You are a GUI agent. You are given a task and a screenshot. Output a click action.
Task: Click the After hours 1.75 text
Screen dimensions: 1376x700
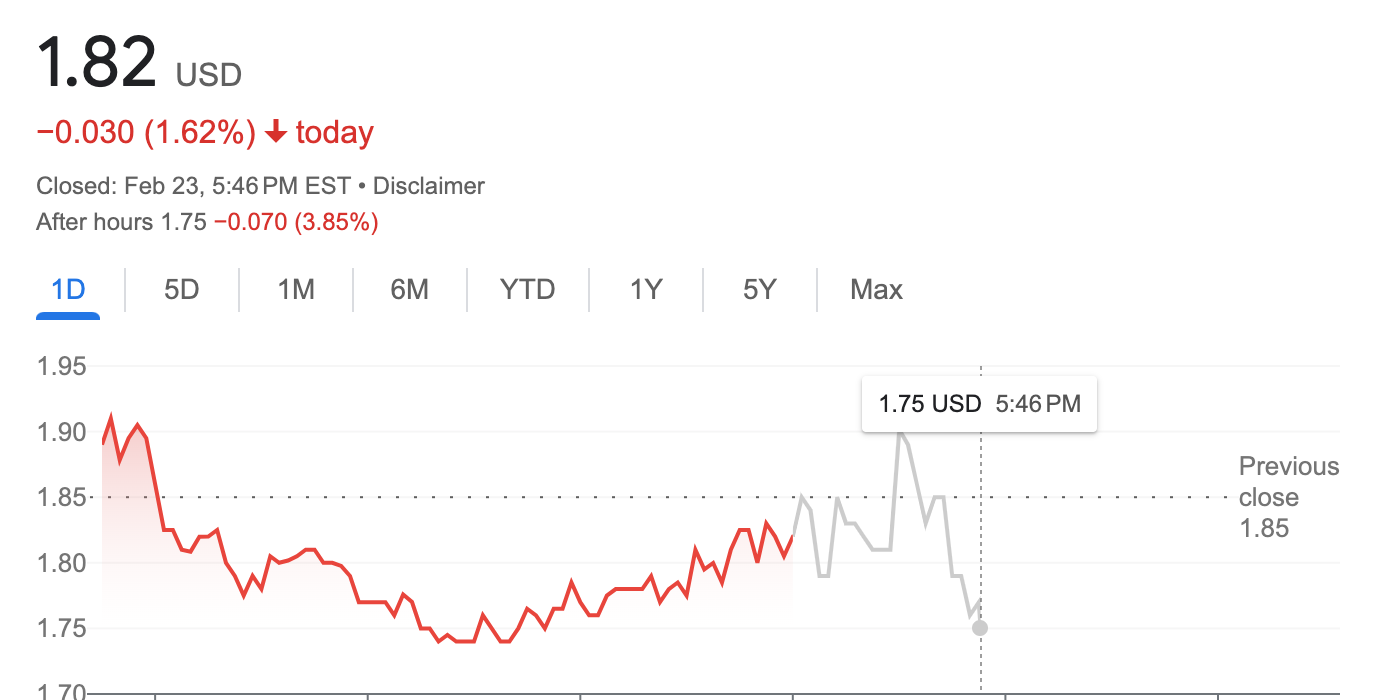pos(121,222)
